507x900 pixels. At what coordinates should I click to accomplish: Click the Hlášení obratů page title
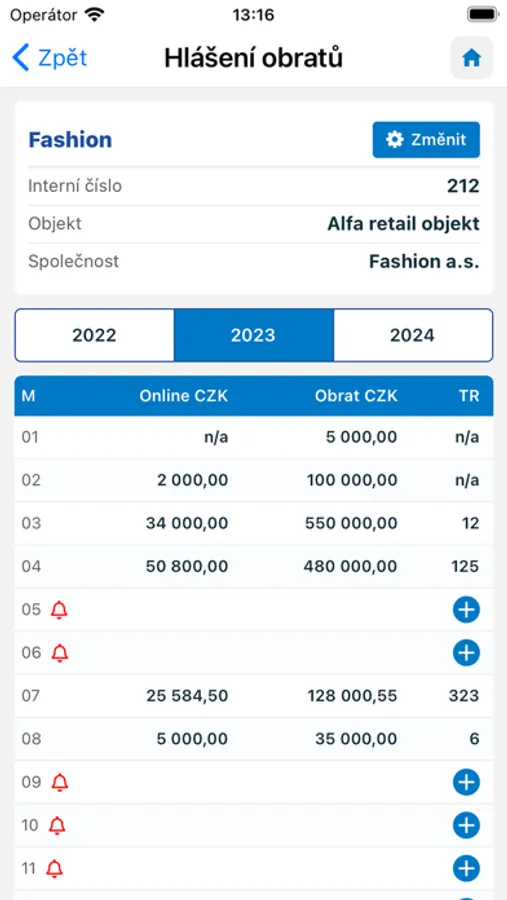coord(253,58)
